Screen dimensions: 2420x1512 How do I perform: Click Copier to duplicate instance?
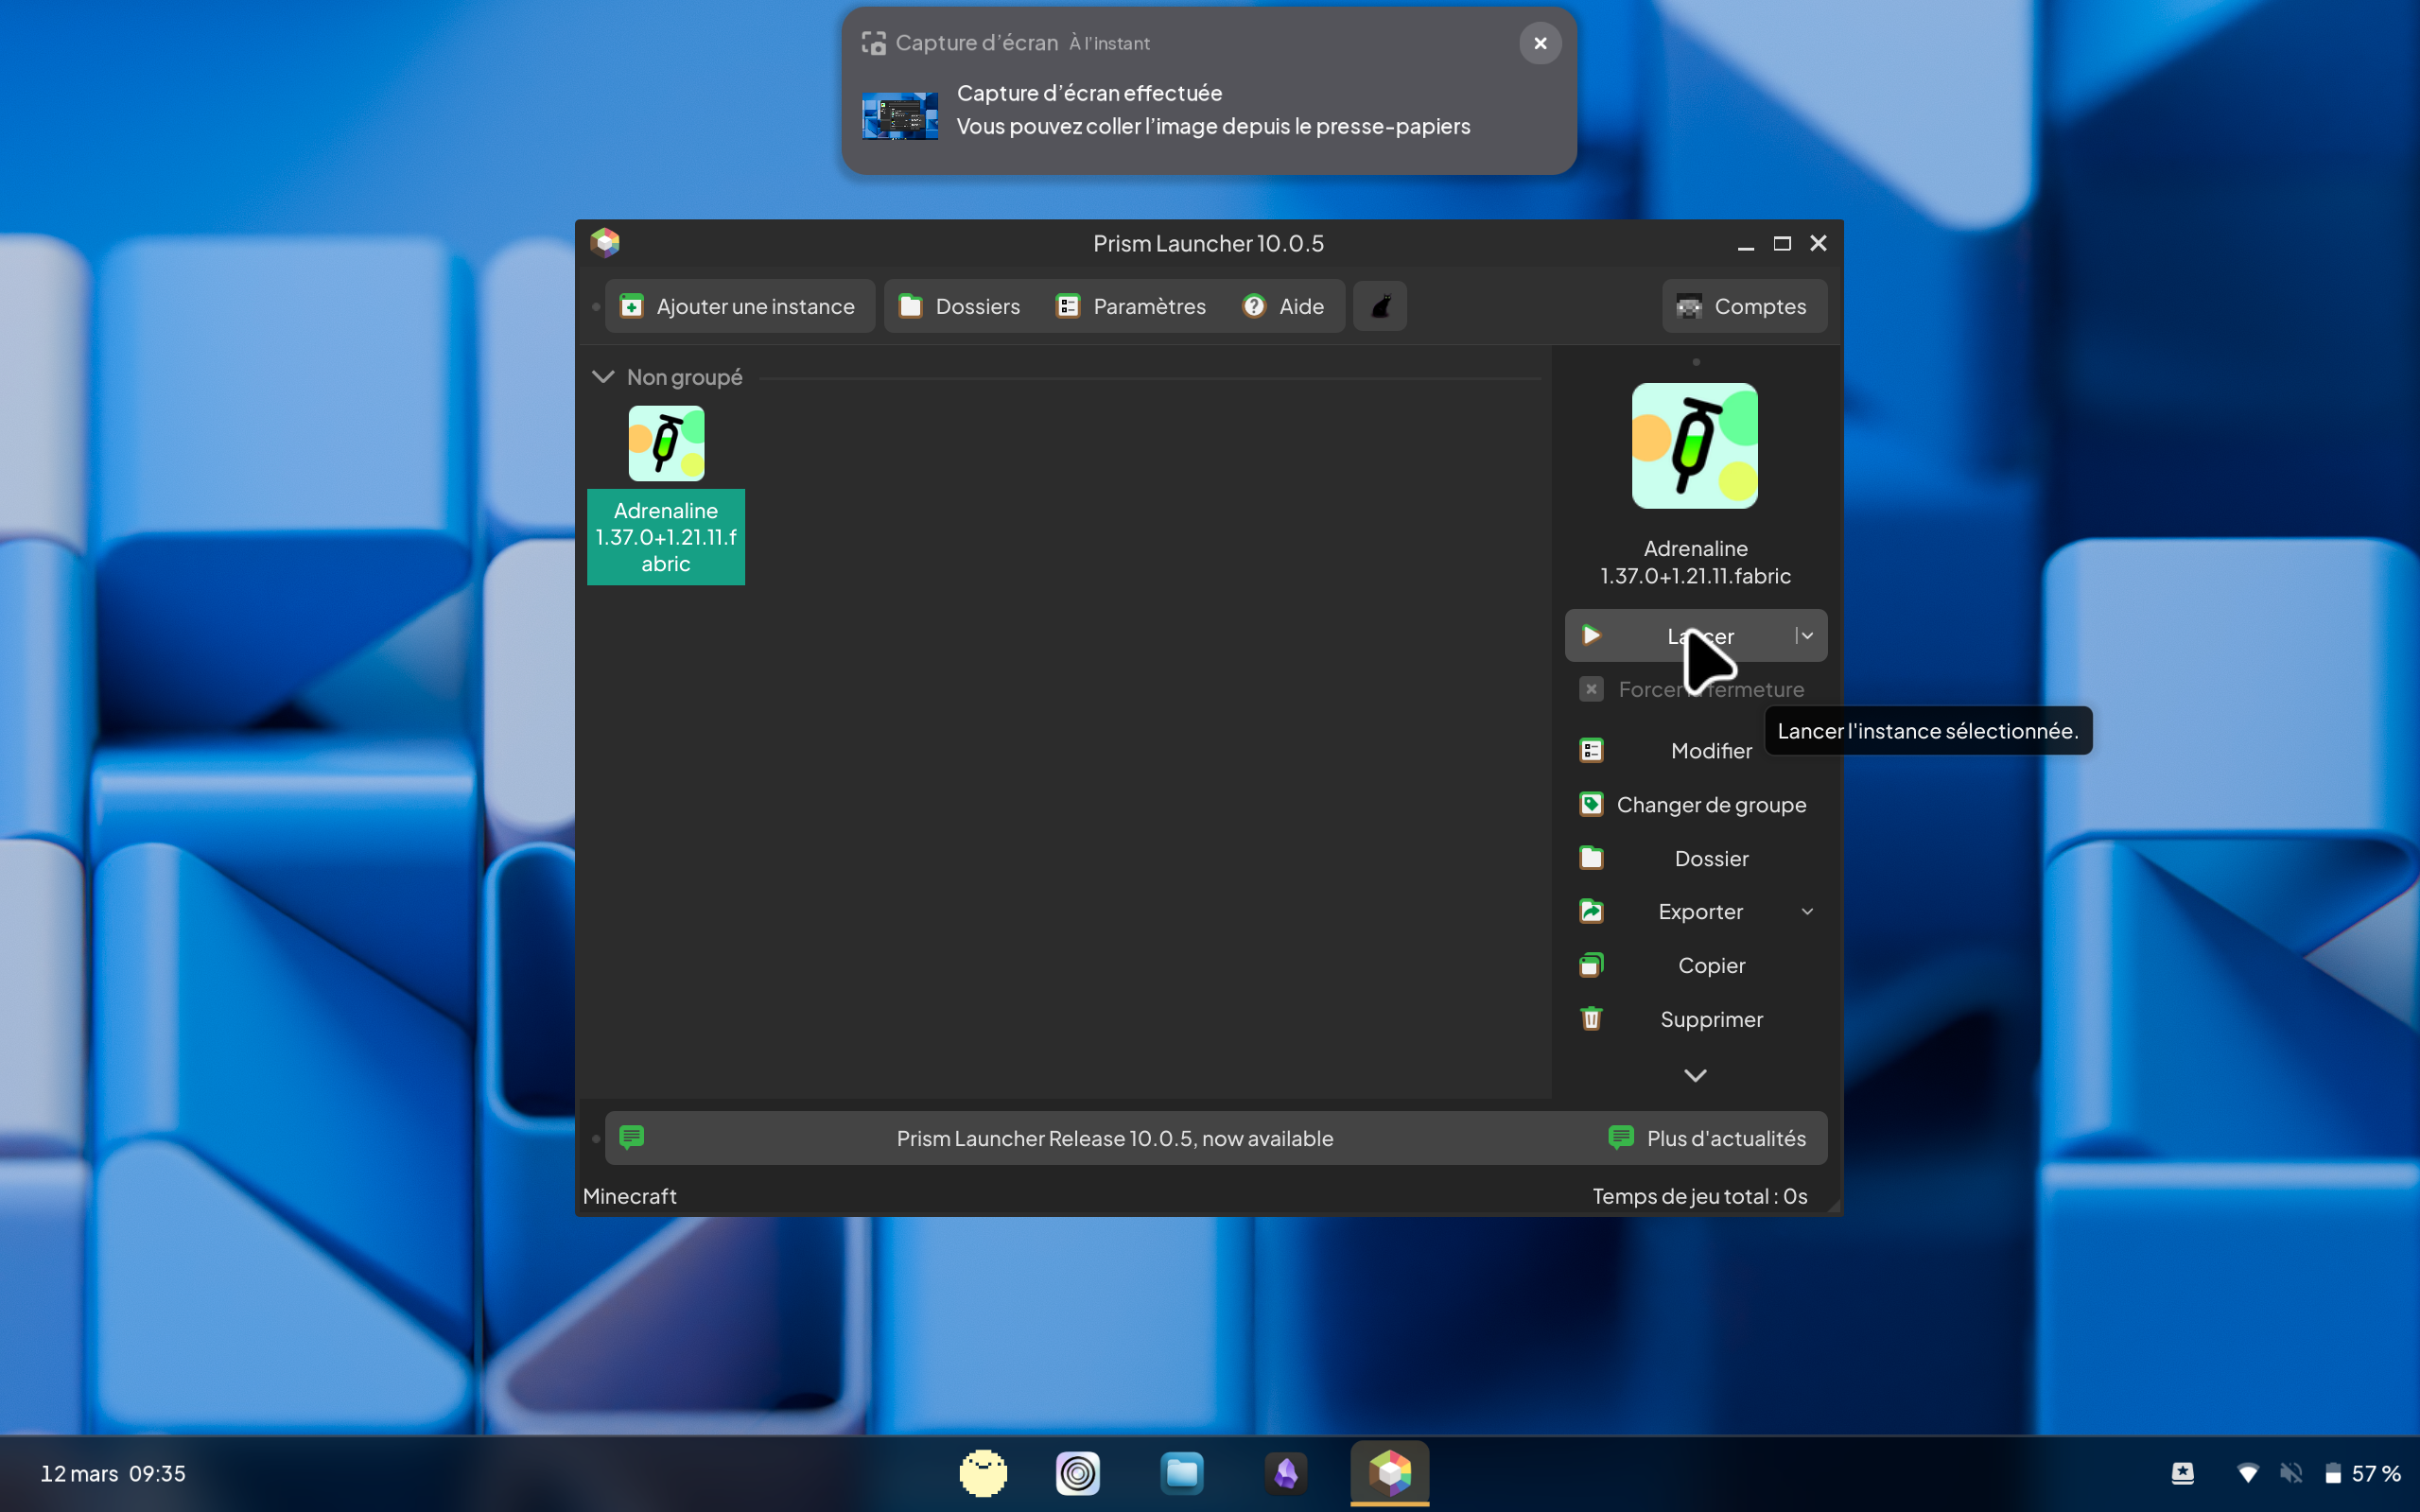coord(1695,965)
